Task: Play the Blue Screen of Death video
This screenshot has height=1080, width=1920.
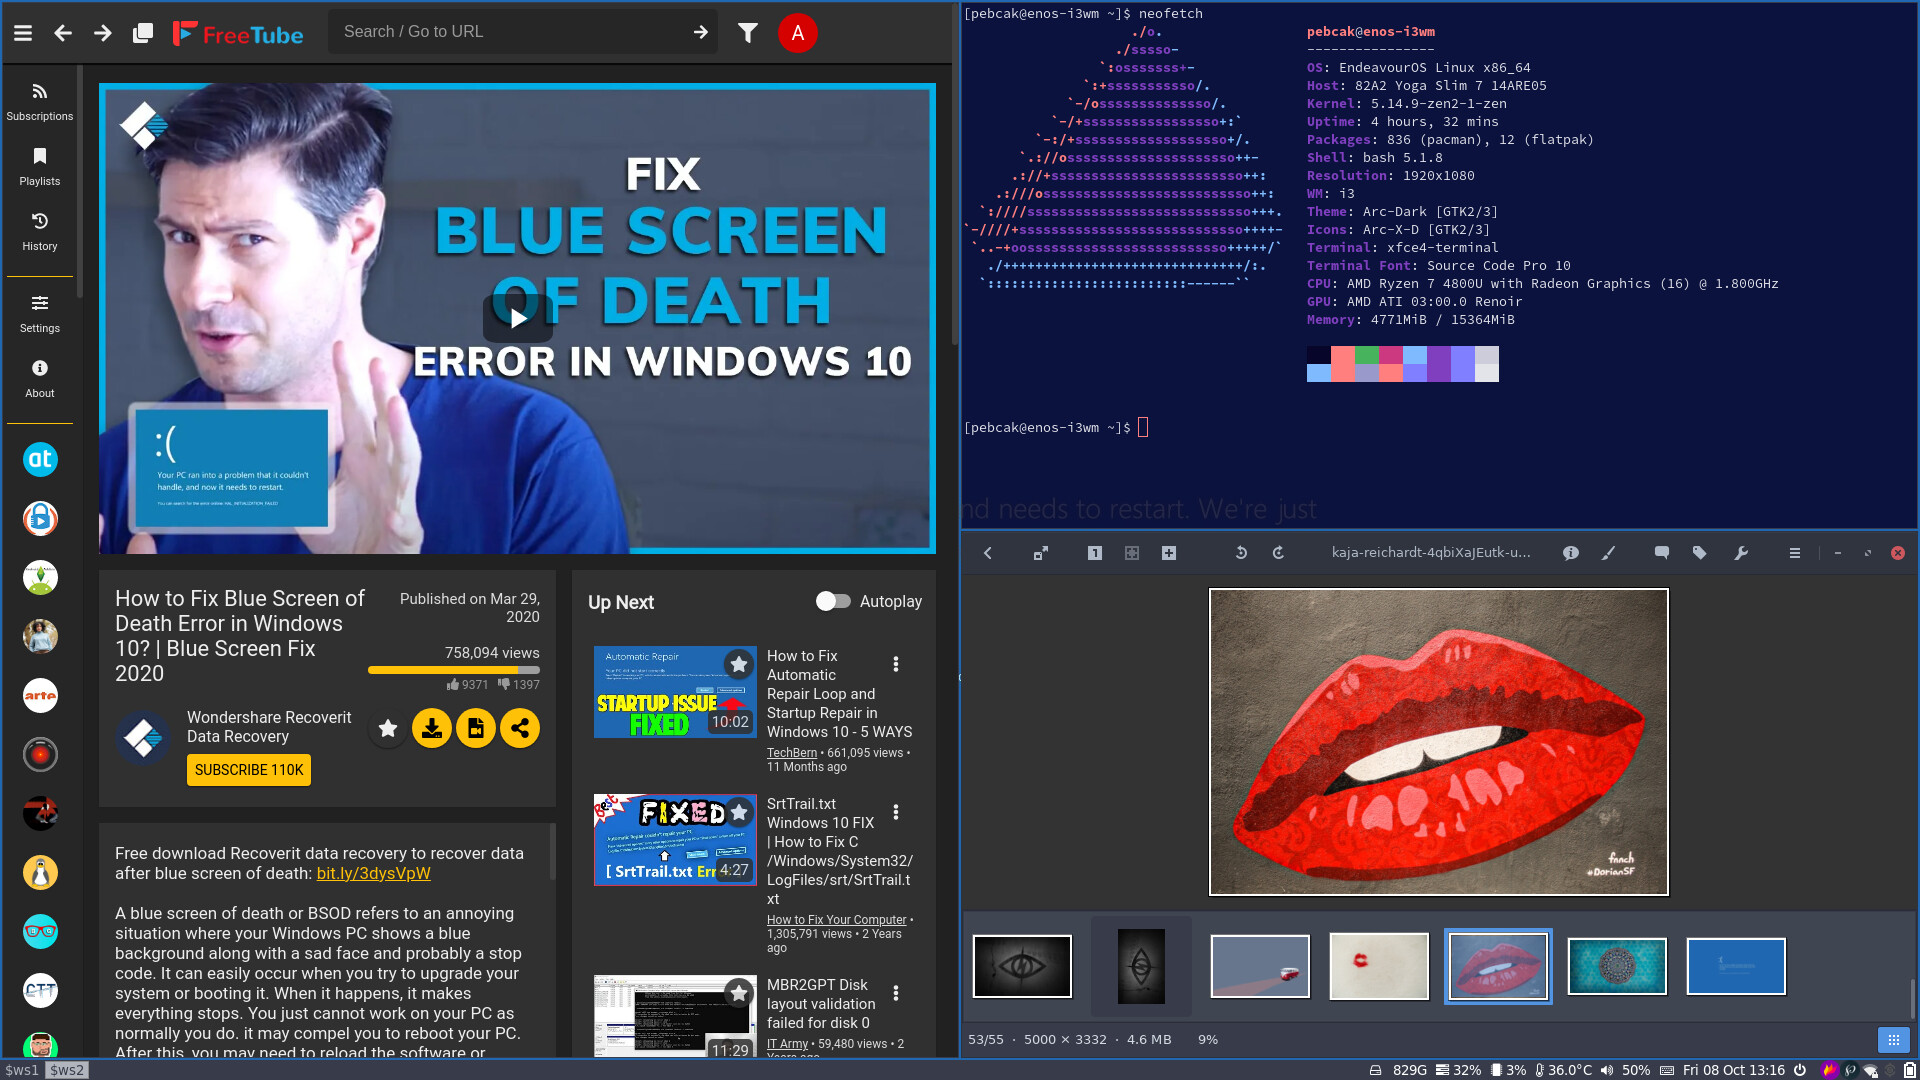Action: [518, 318]
